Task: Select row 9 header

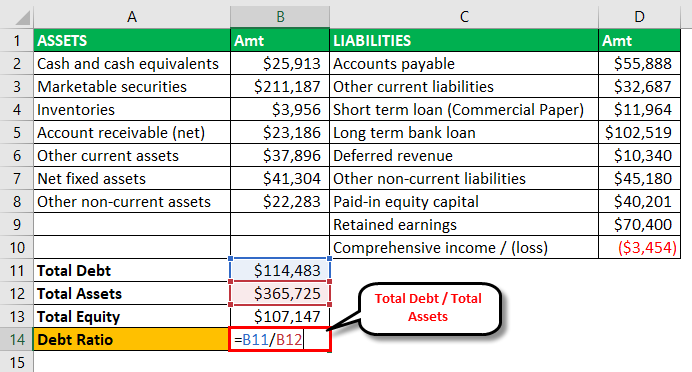Action: pos(17,224)
